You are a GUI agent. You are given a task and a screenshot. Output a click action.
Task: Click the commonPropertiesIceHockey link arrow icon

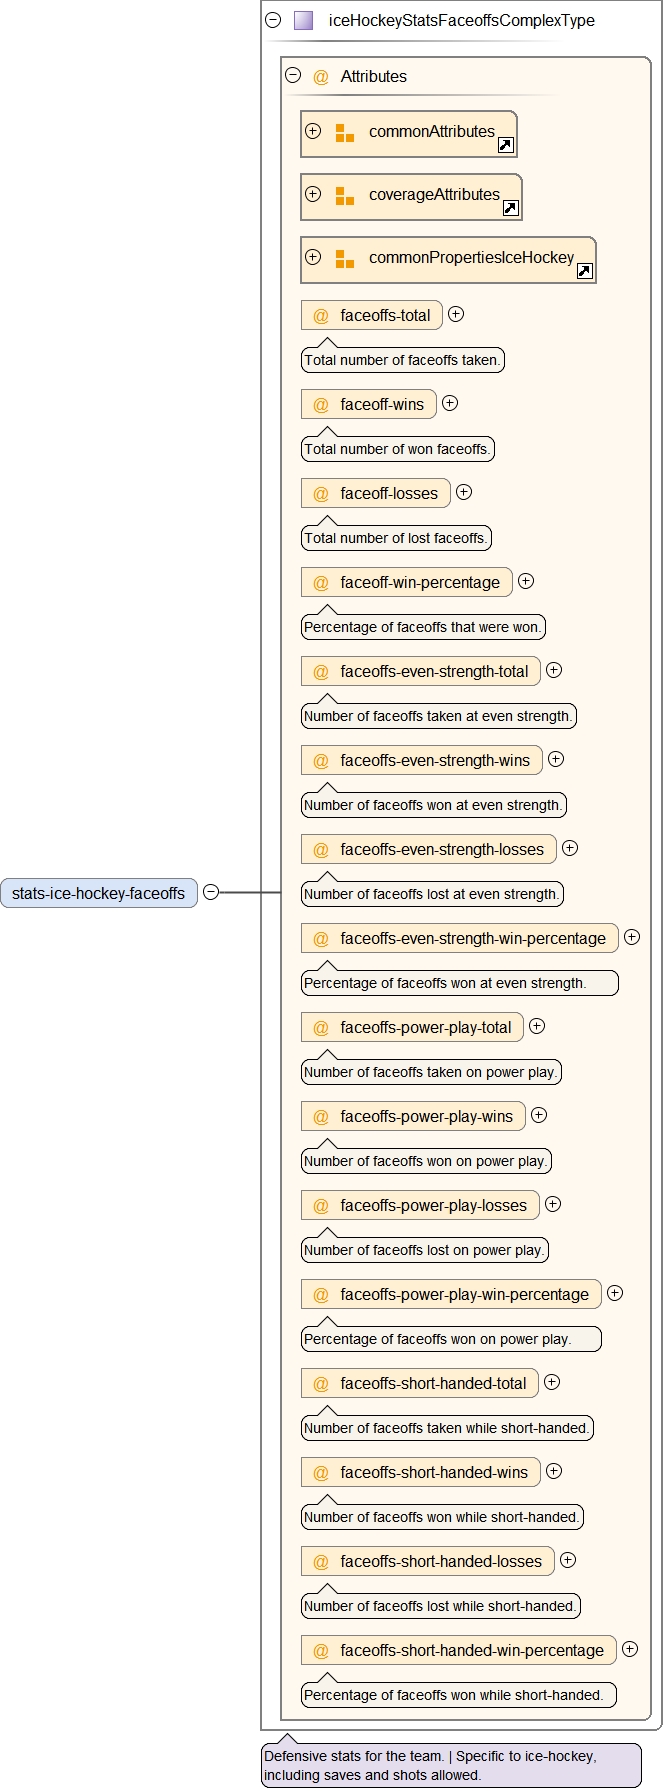pos(585,271)
